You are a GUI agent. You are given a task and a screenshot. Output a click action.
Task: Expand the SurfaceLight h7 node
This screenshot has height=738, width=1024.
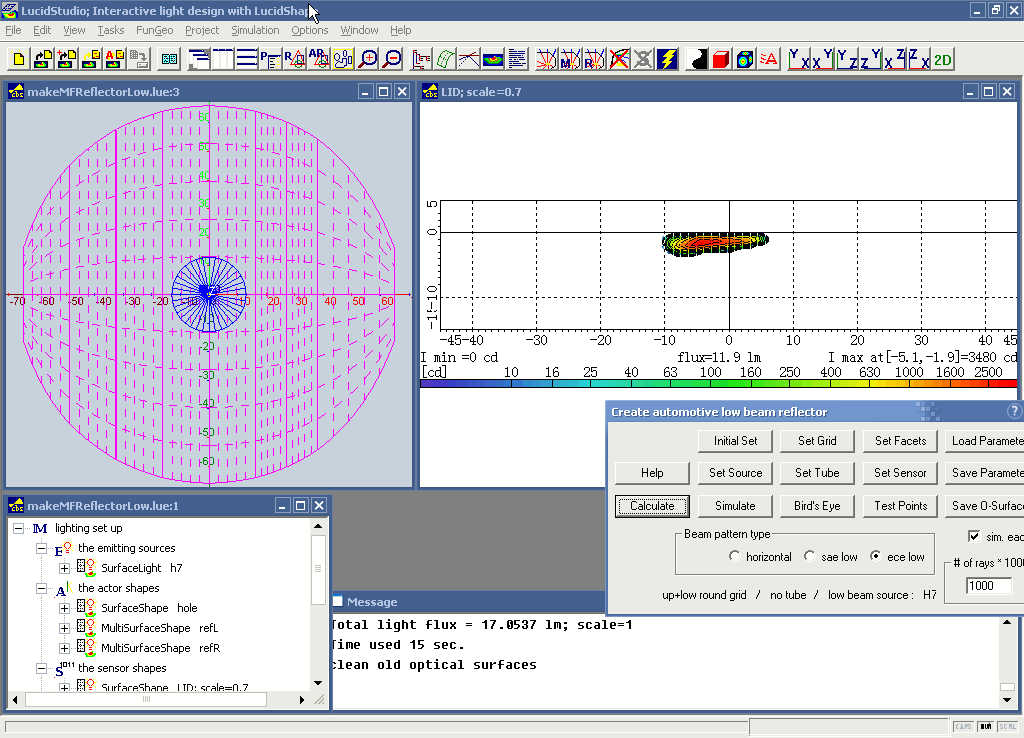64,568
